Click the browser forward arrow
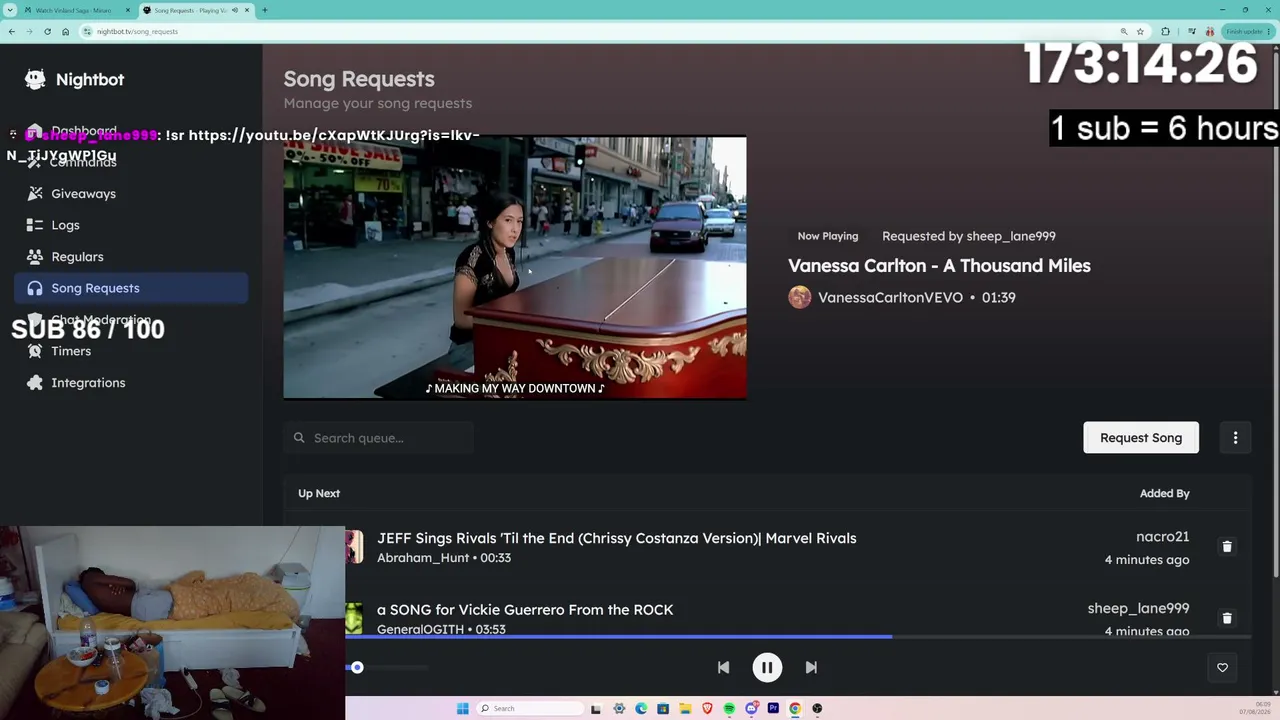The width and height of the screenshot is (1280, 720). pos(29,31)
